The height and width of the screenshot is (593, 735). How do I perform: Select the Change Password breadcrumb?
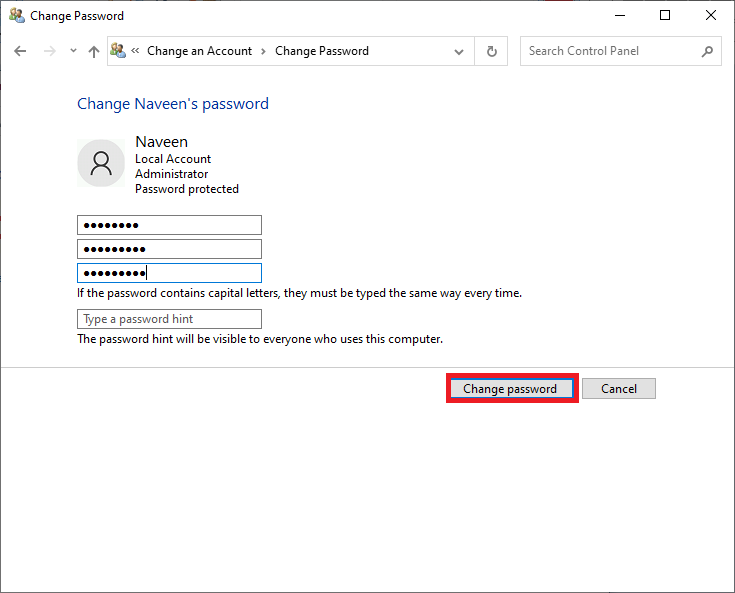tap(322, 51)
